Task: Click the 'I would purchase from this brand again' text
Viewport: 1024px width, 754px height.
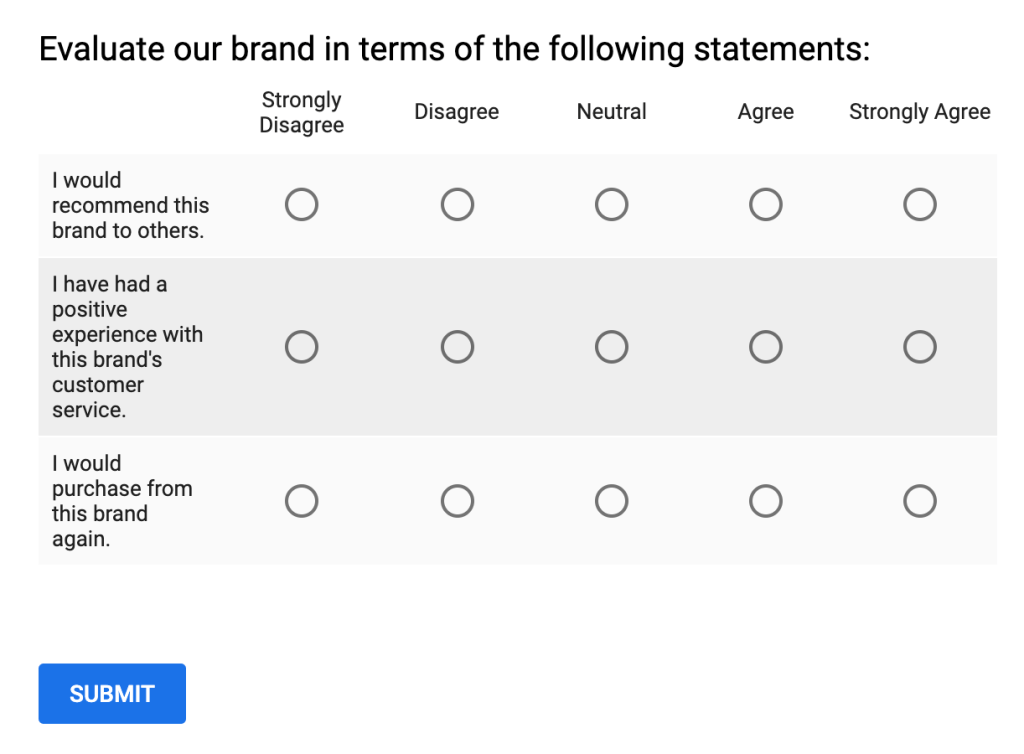Action: 121,501
